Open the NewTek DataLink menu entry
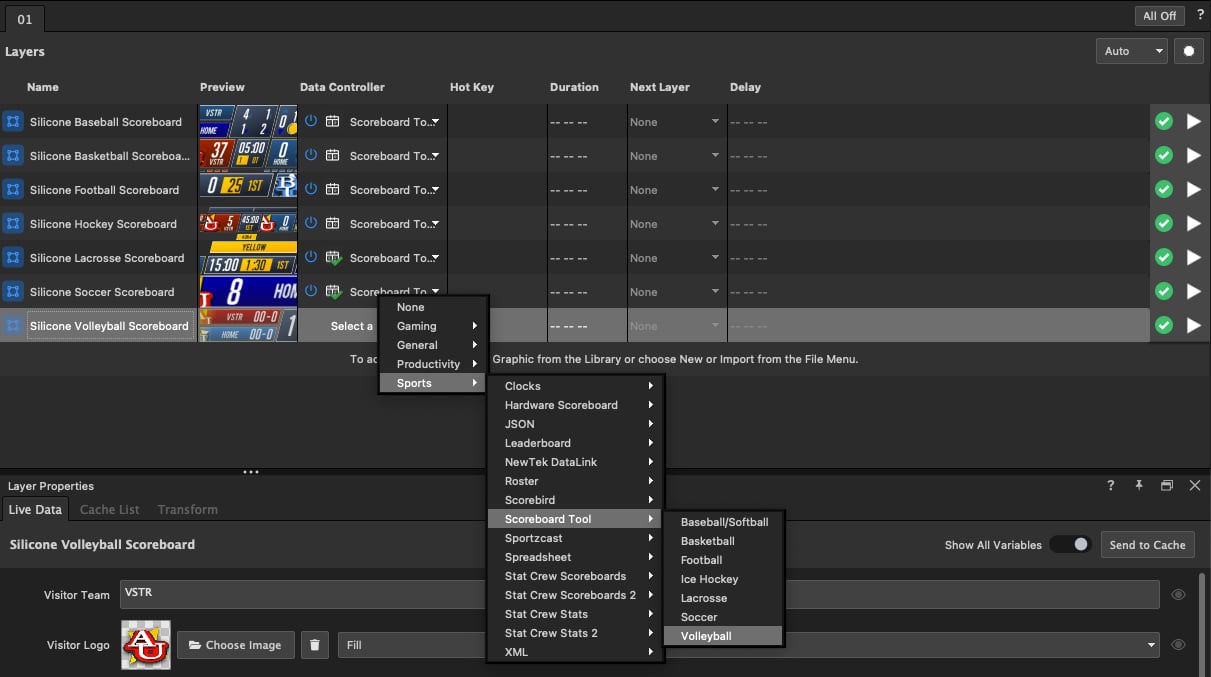 [575, 462]
